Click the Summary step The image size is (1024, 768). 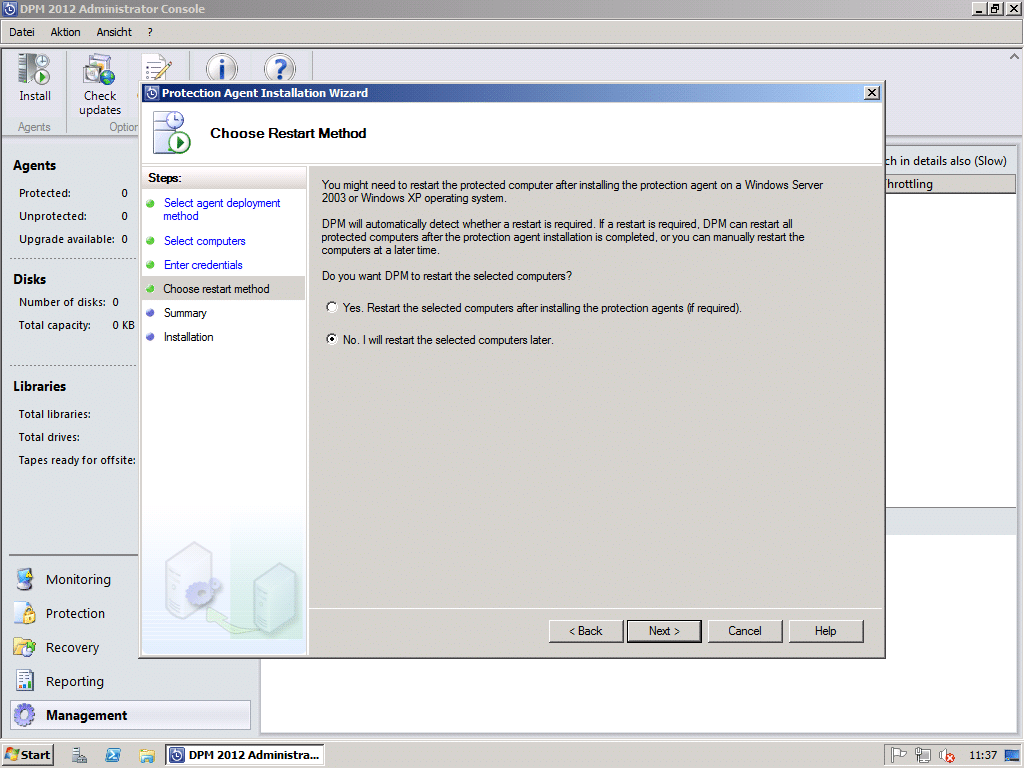click(x=185, y=313)
